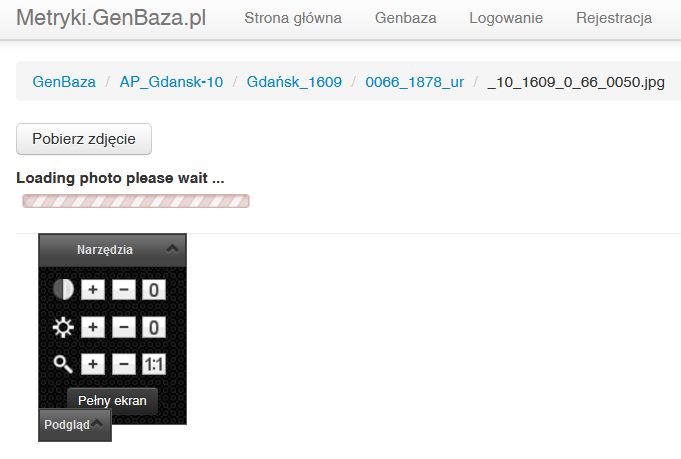Reset contrast to zero

[x=154, y=290]
